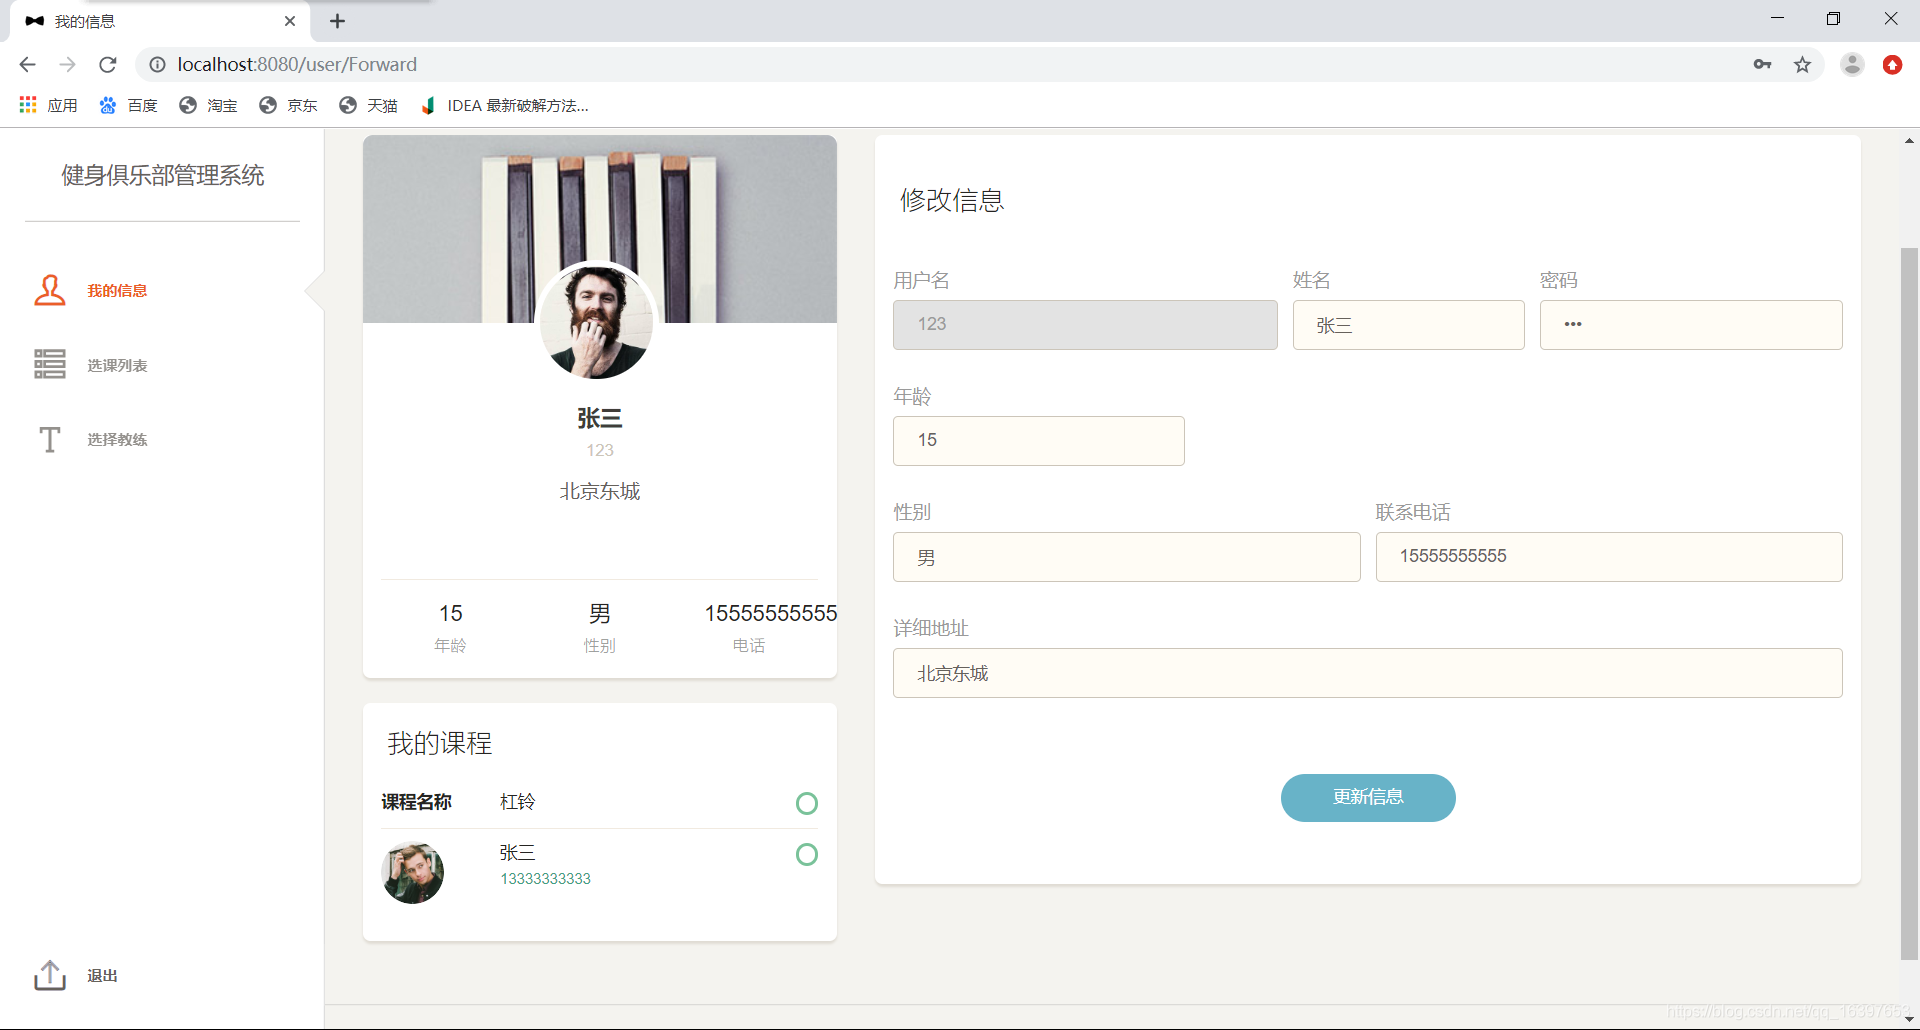Screen dimensions: 1920x1030
Task: Close the 我的信息 browser tab
Action: (290, 21)
